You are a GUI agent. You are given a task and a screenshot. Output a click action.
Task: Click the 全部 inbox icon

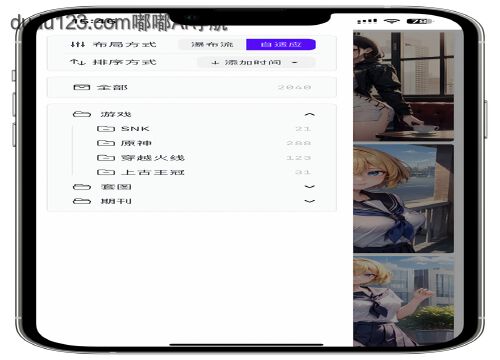point(82,87)
